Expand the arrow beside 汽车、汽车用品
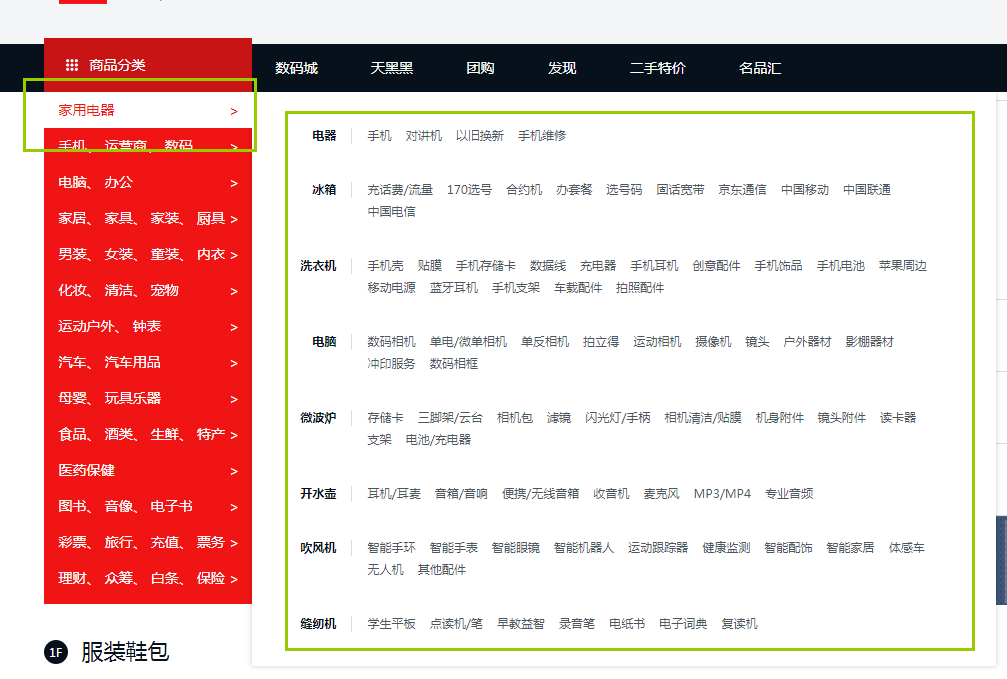Screen dimensions: 1007x679 [234, 364]
